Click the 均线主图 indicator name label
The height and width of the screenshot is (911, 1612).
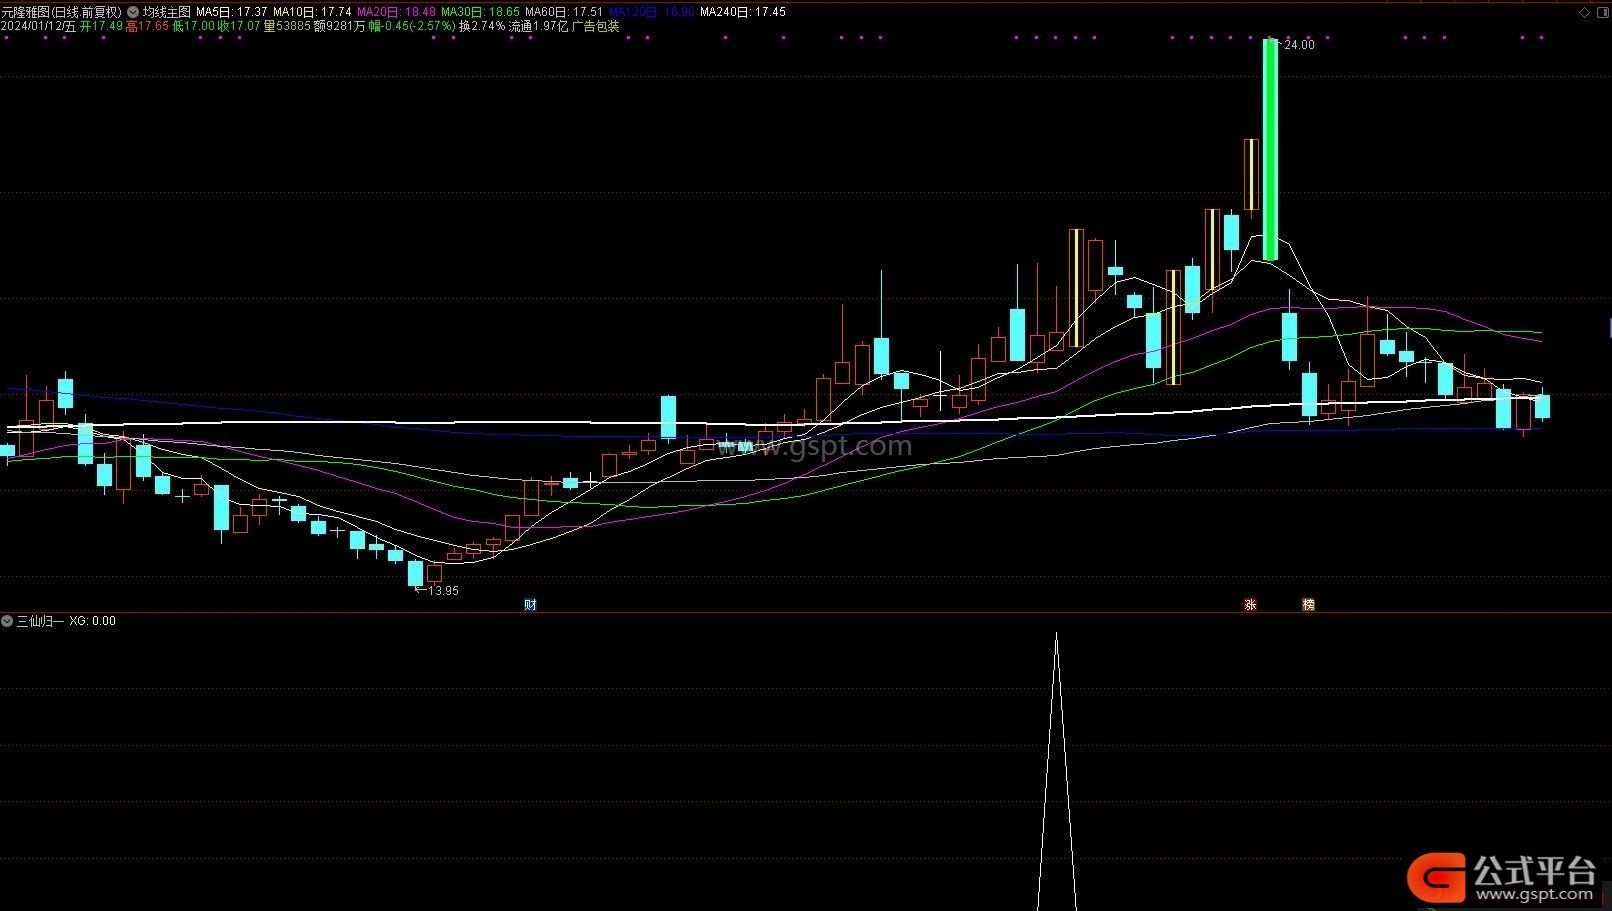[x=166, y=12]
